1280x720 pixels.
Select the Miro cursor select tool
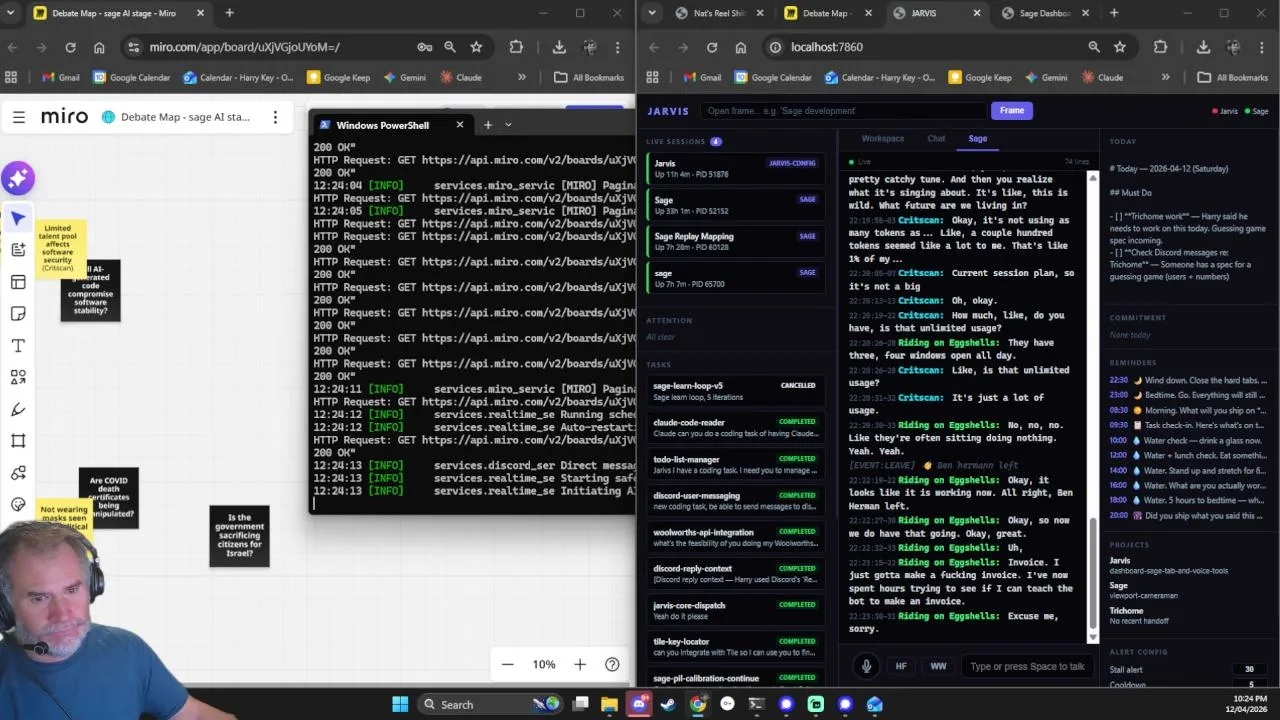click(18, 218)
